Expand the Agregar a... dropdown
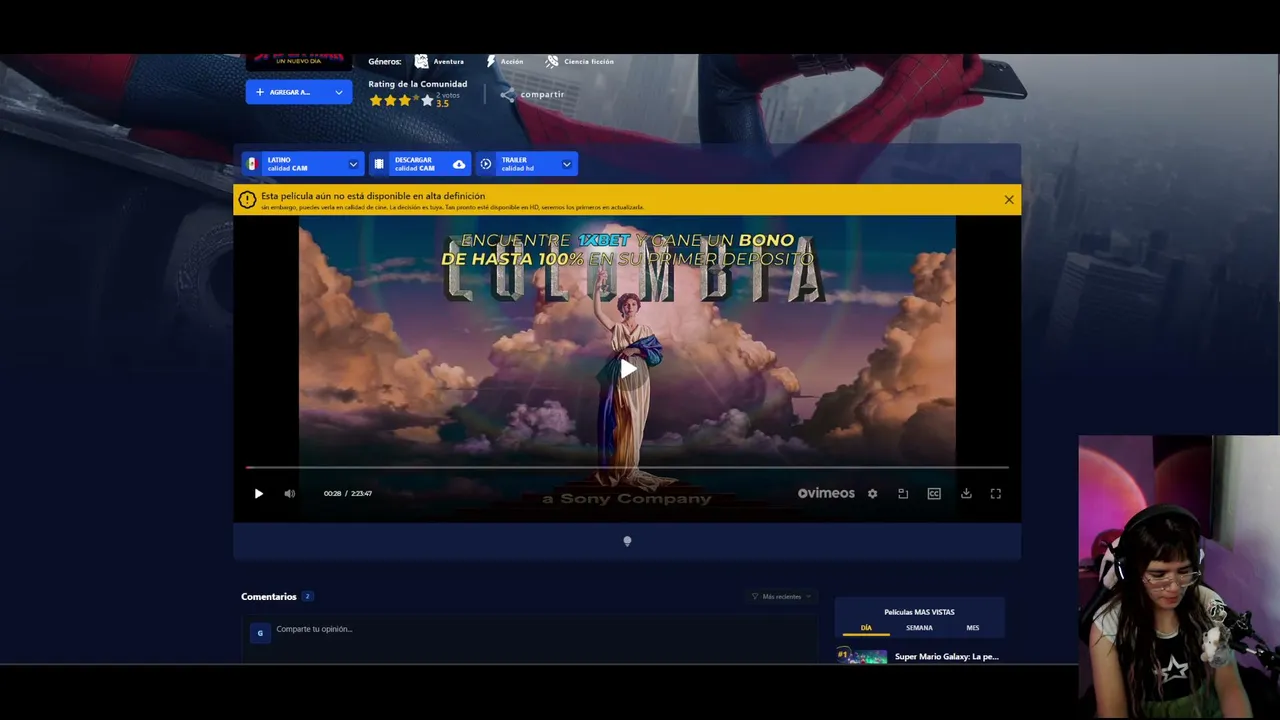Viewport: 1280px width, 720px height. (x=299, y=92)
